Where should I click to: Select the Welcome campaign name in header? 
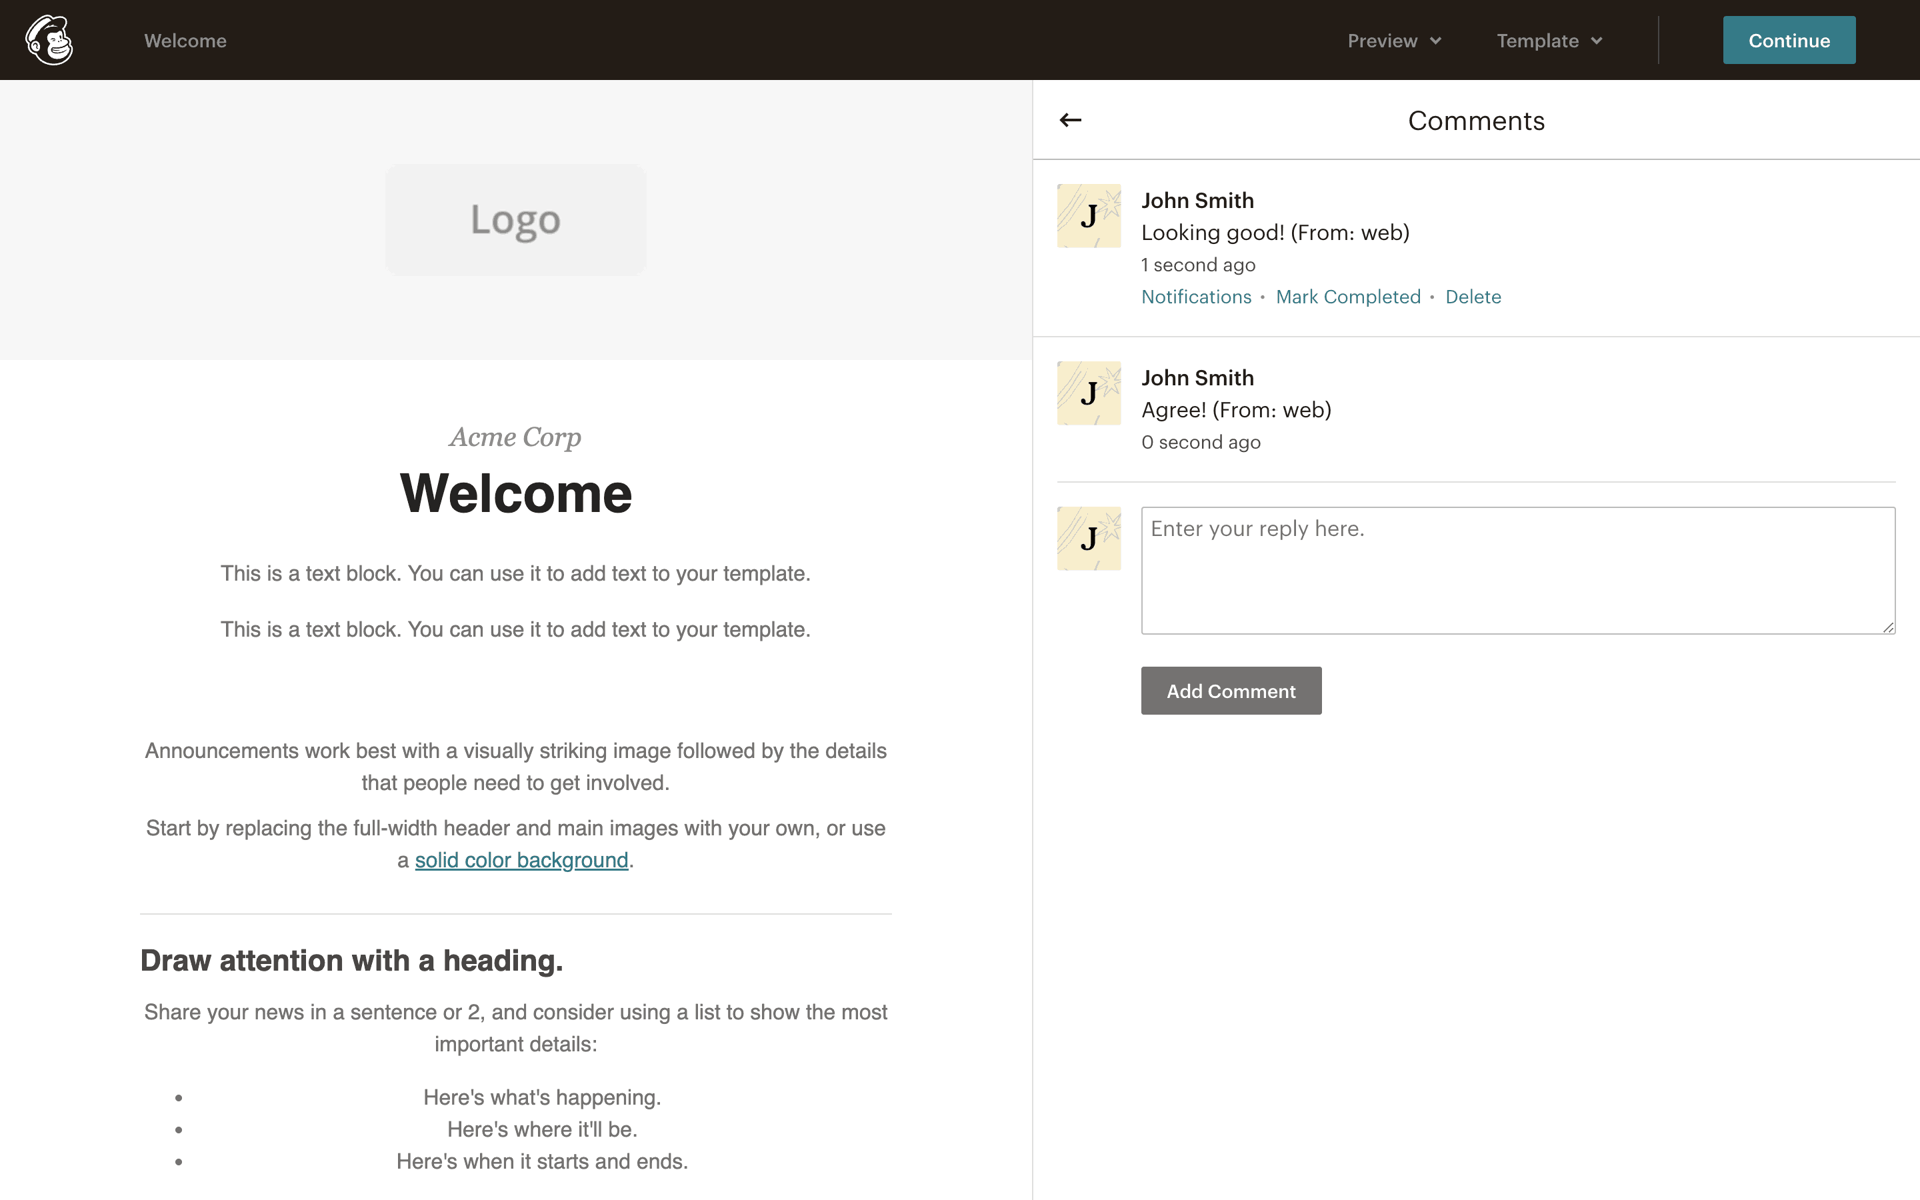point(185,41)
